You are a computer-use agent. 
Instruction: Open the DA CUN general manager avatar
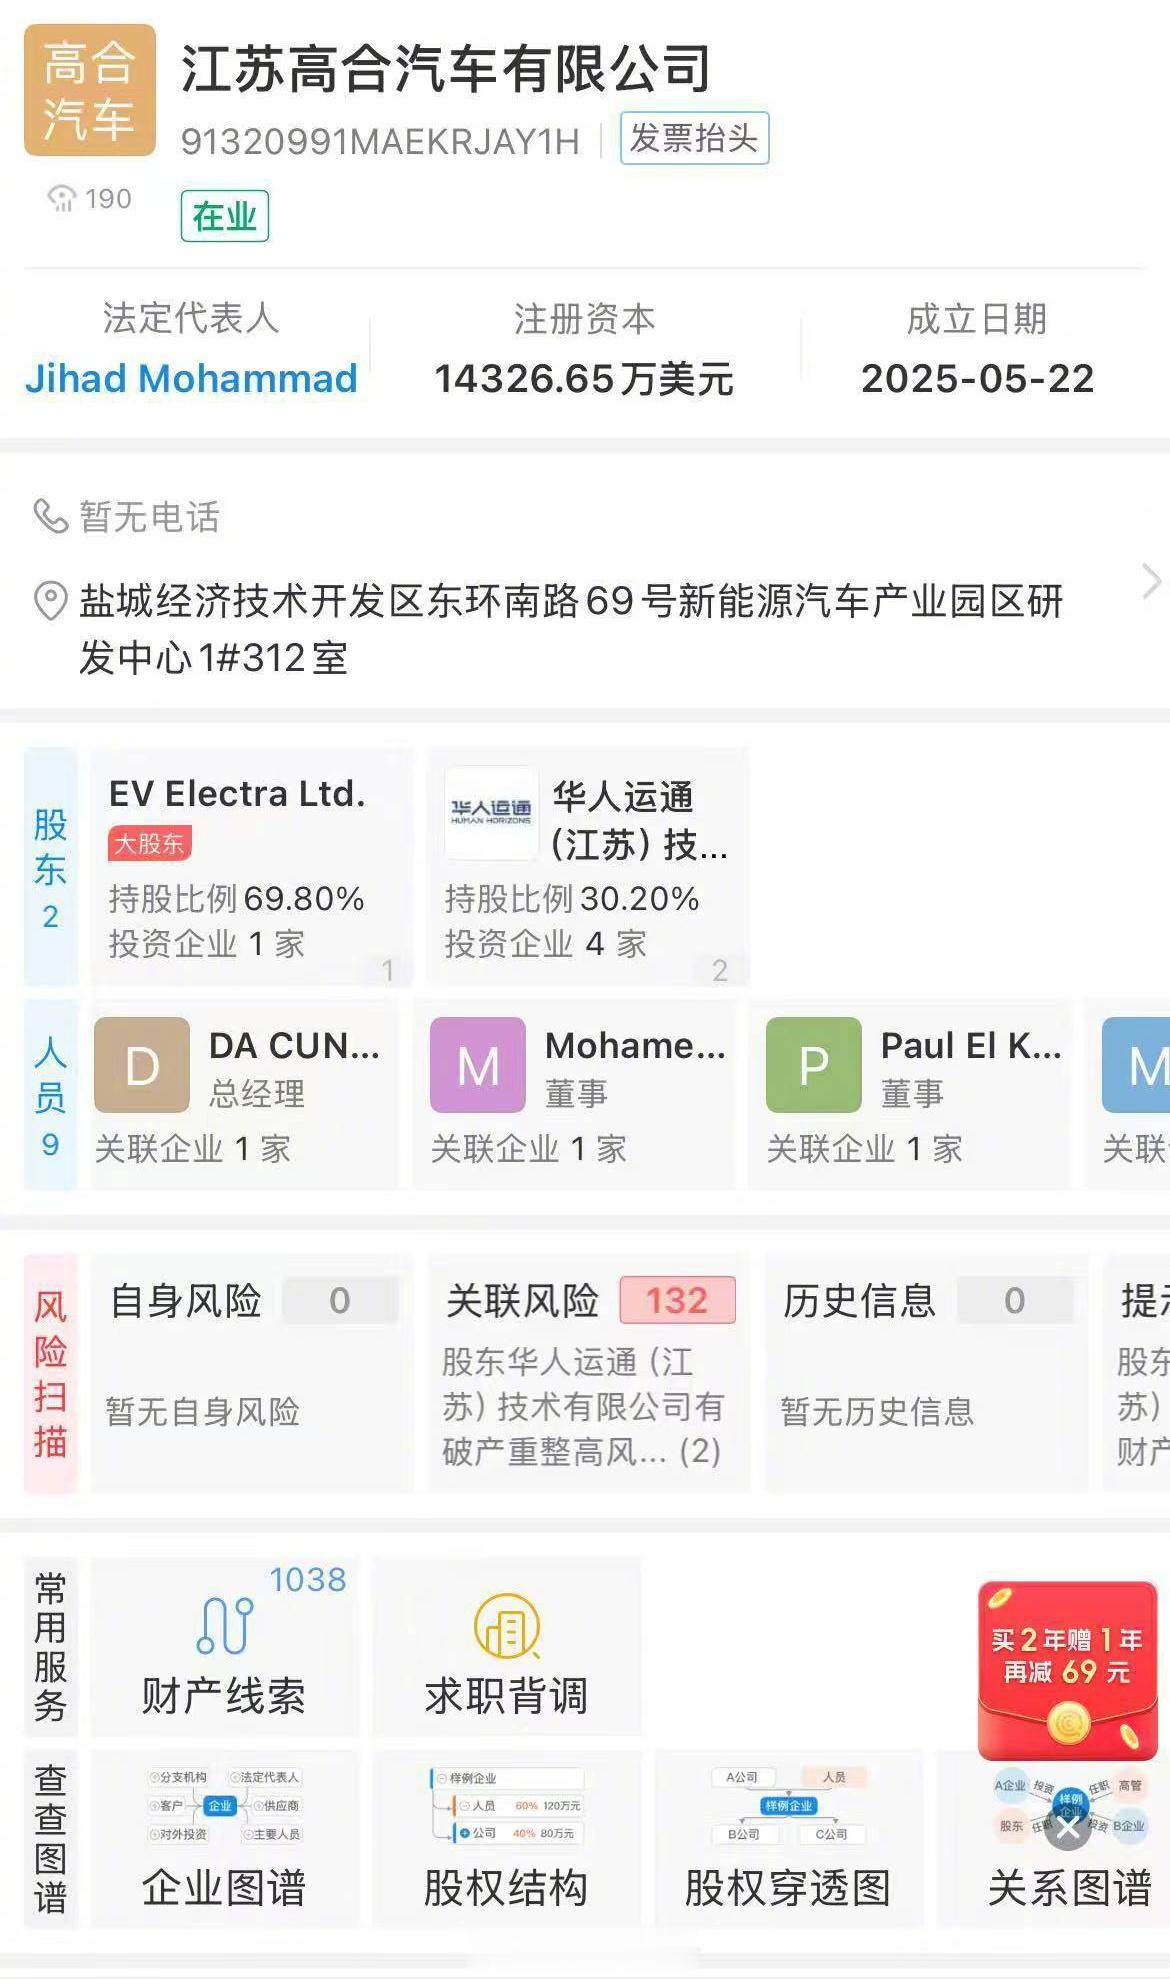[142, 1065]
